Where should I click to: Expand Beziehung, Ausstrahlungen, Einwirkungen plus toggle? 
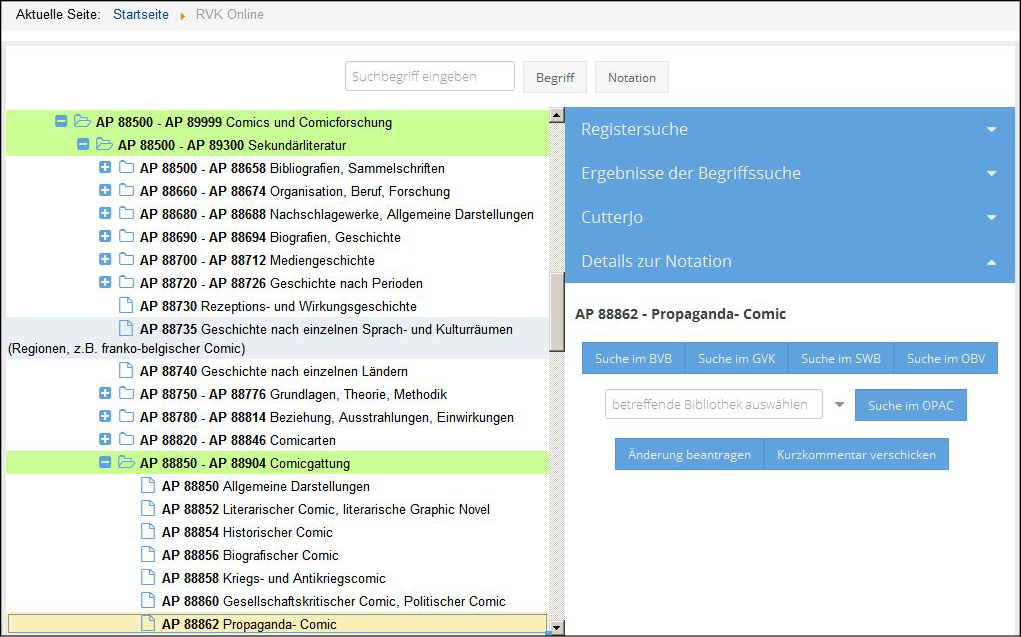[x=105, y=416]
